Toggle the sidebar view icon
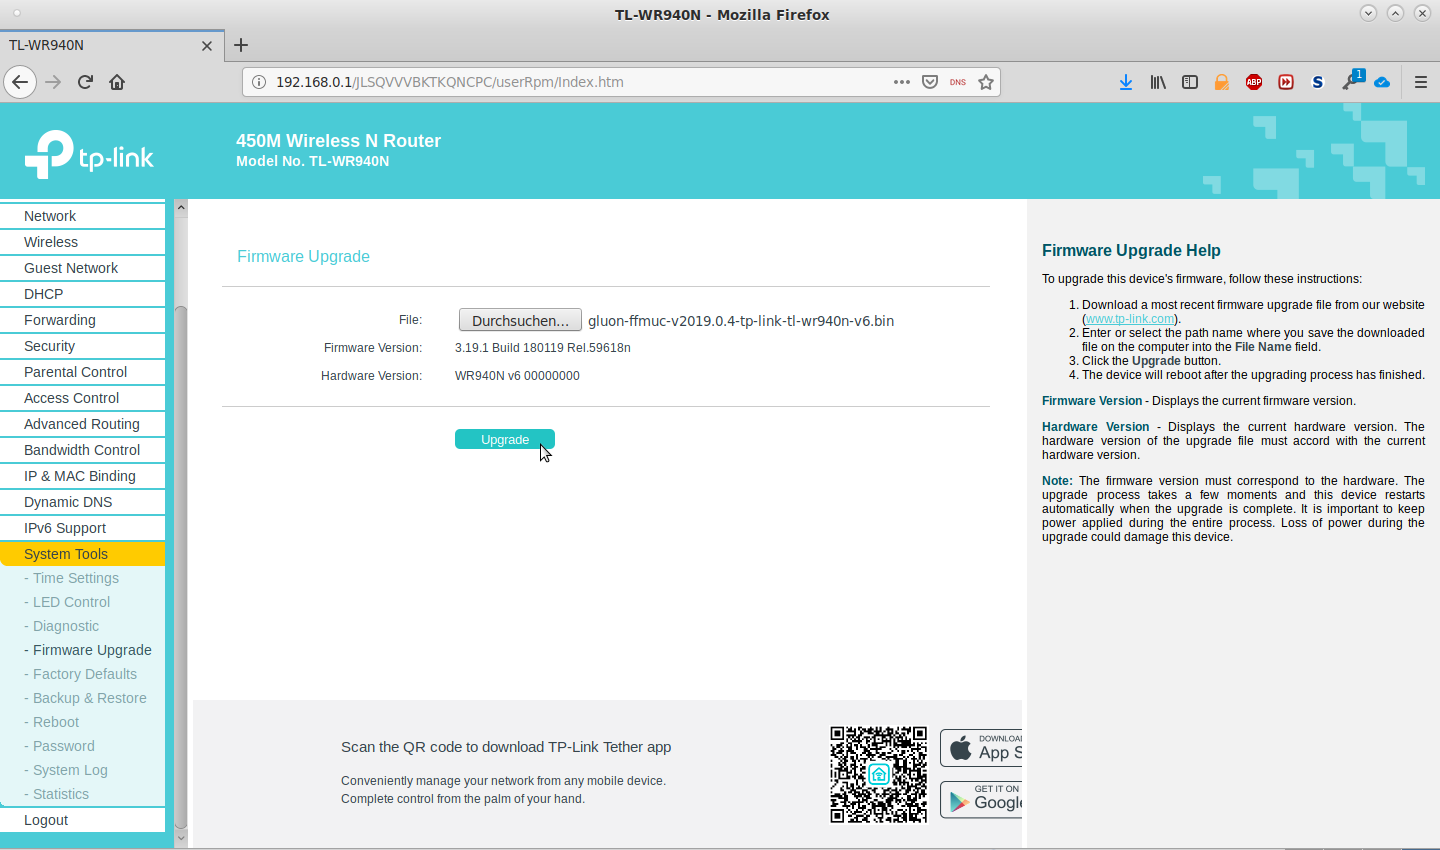 pyautogui.click(x=1190, y=82)
